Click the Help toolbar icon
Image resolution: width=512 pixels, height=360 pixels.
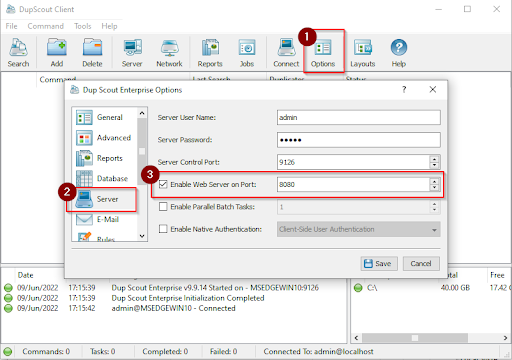pos(399,53)
